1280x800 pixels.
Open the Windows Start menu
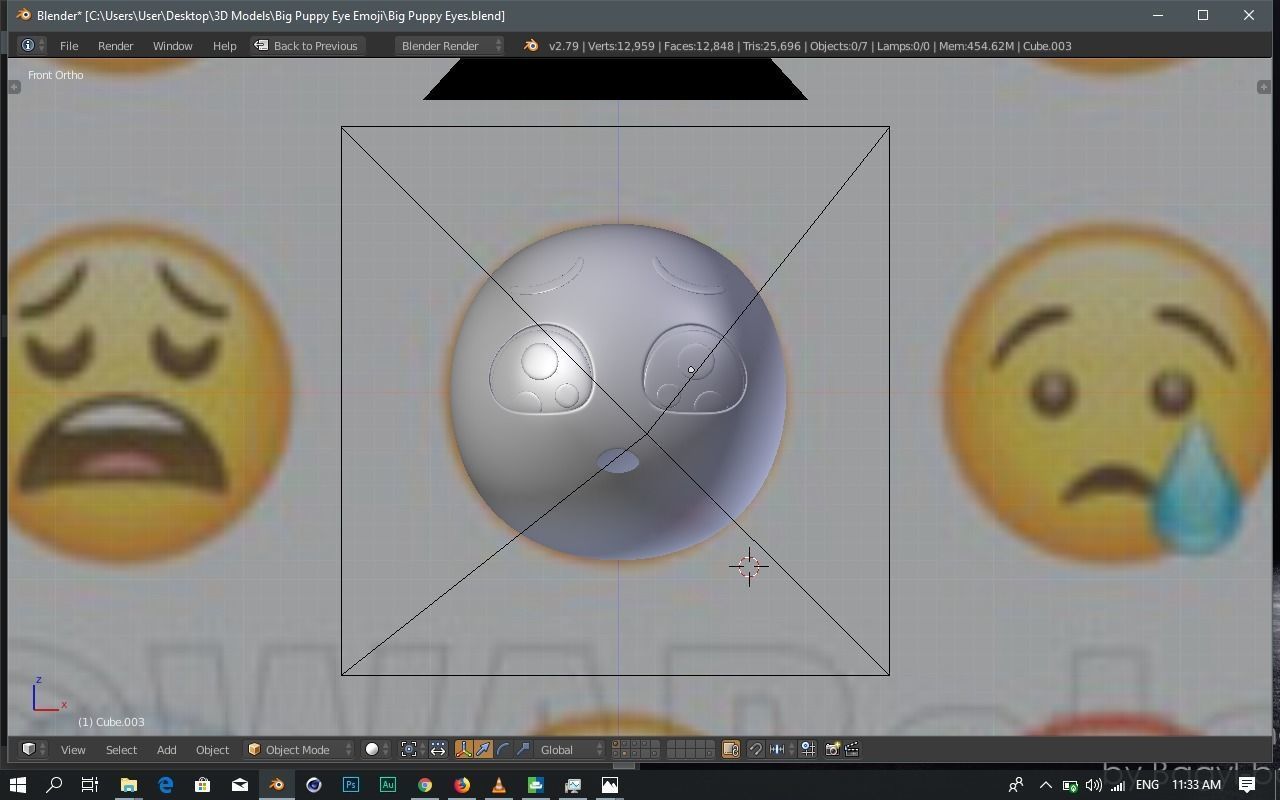click(x=17, y=785)
